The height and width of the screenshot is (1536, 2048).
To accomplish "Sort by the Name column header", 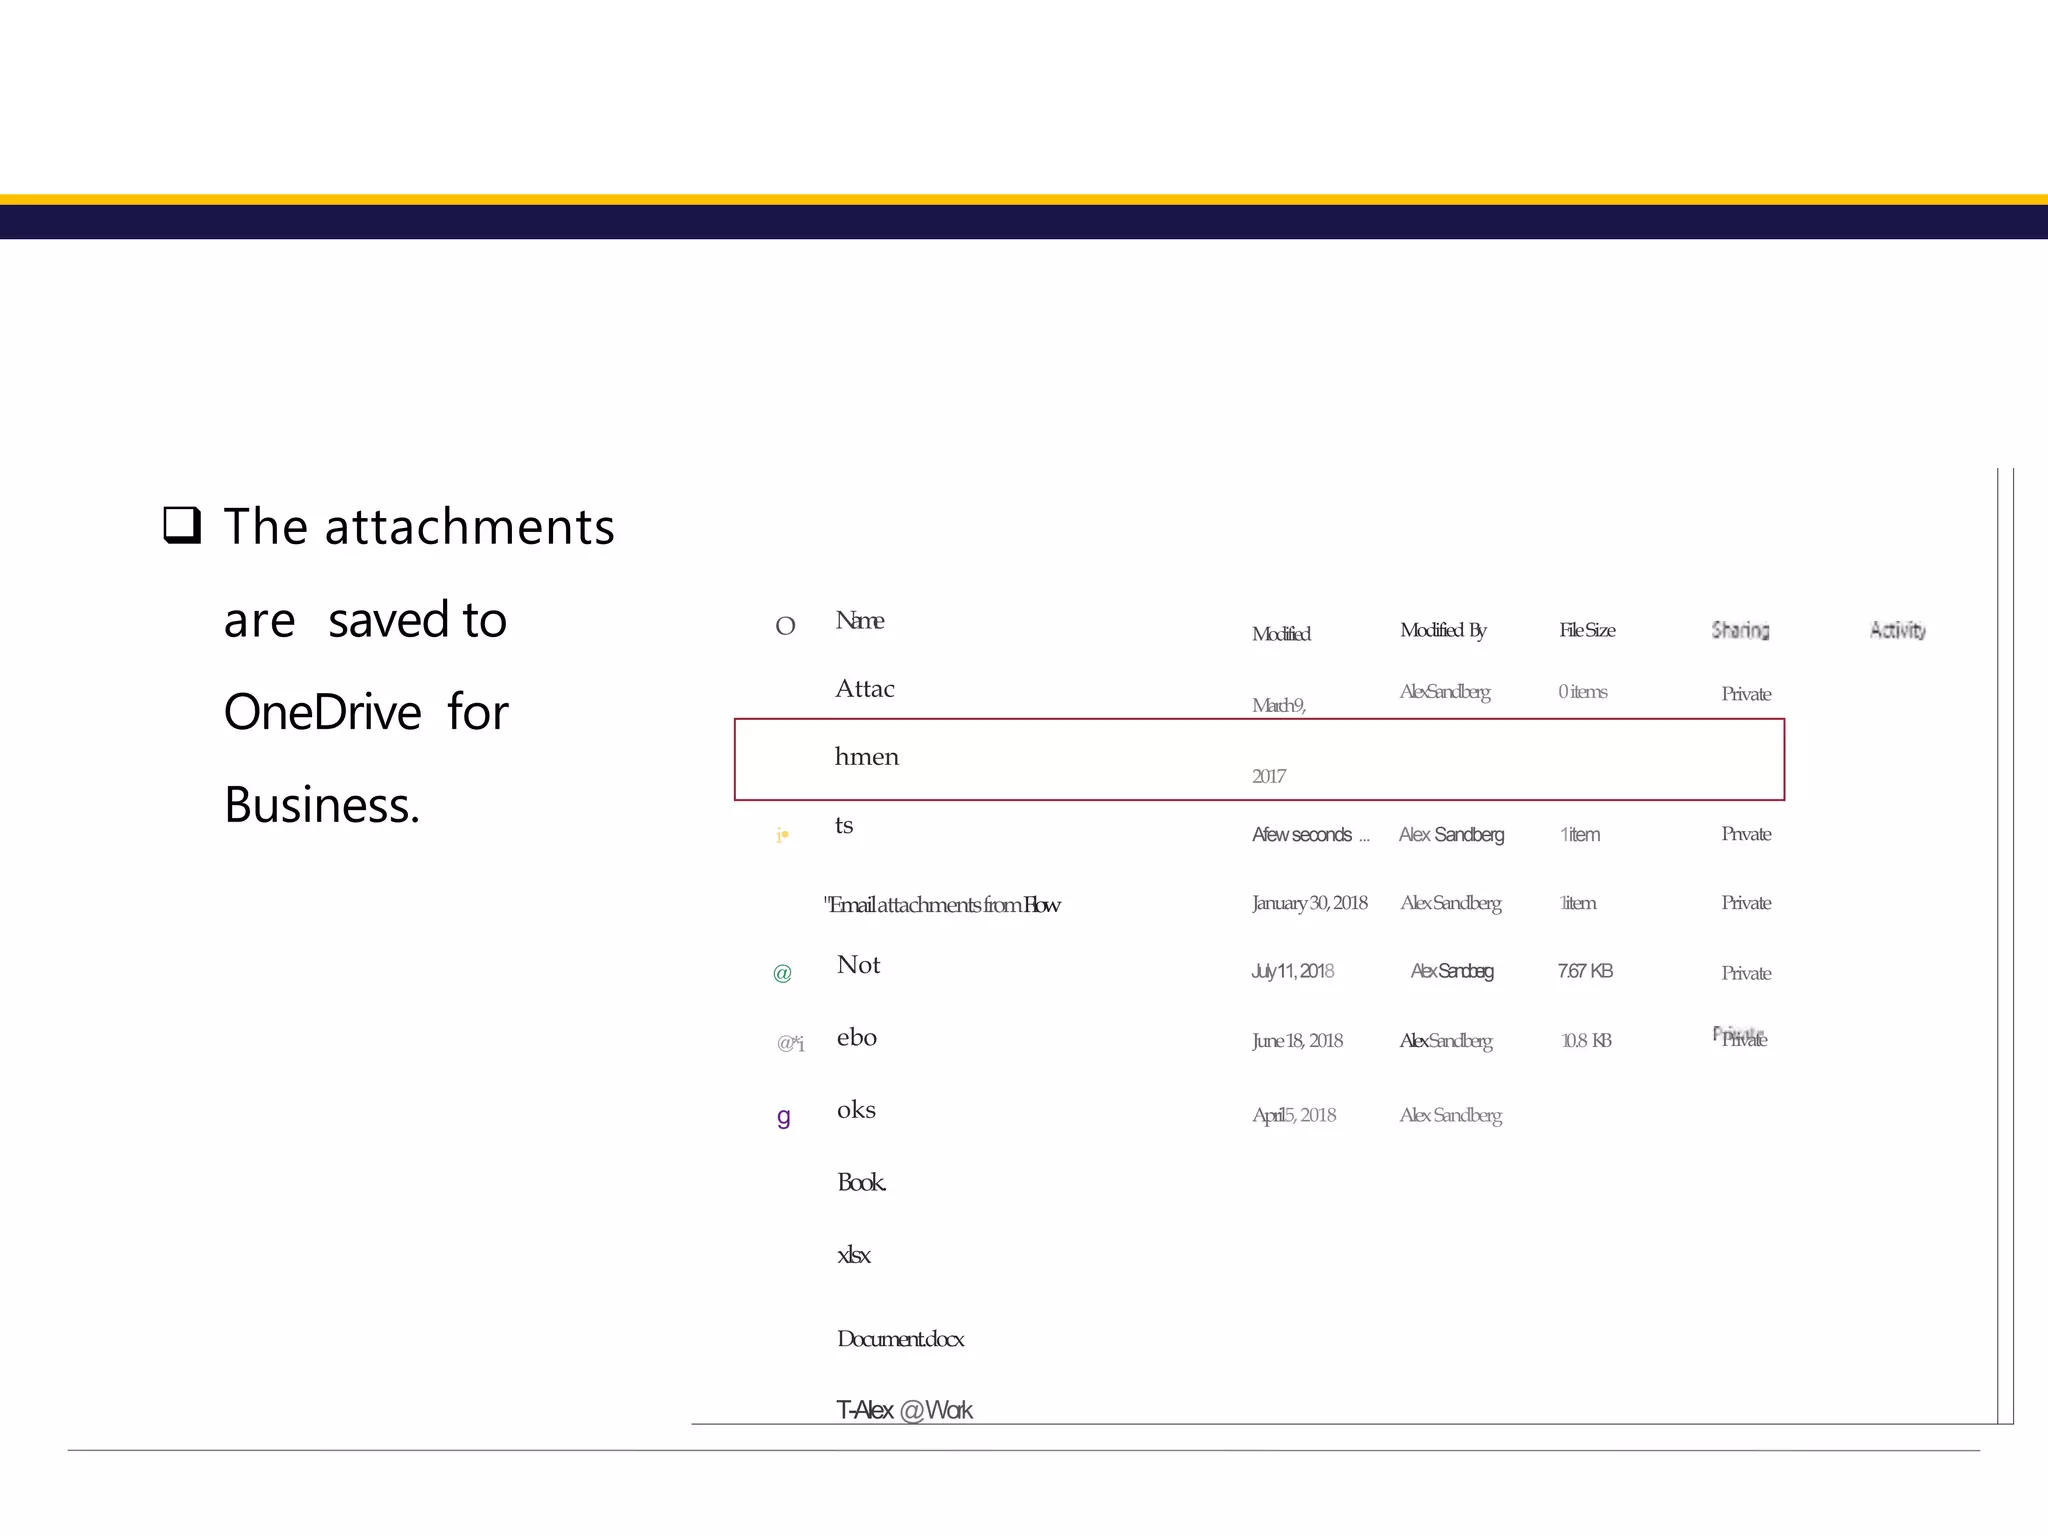I will click(x=860, y=621).
